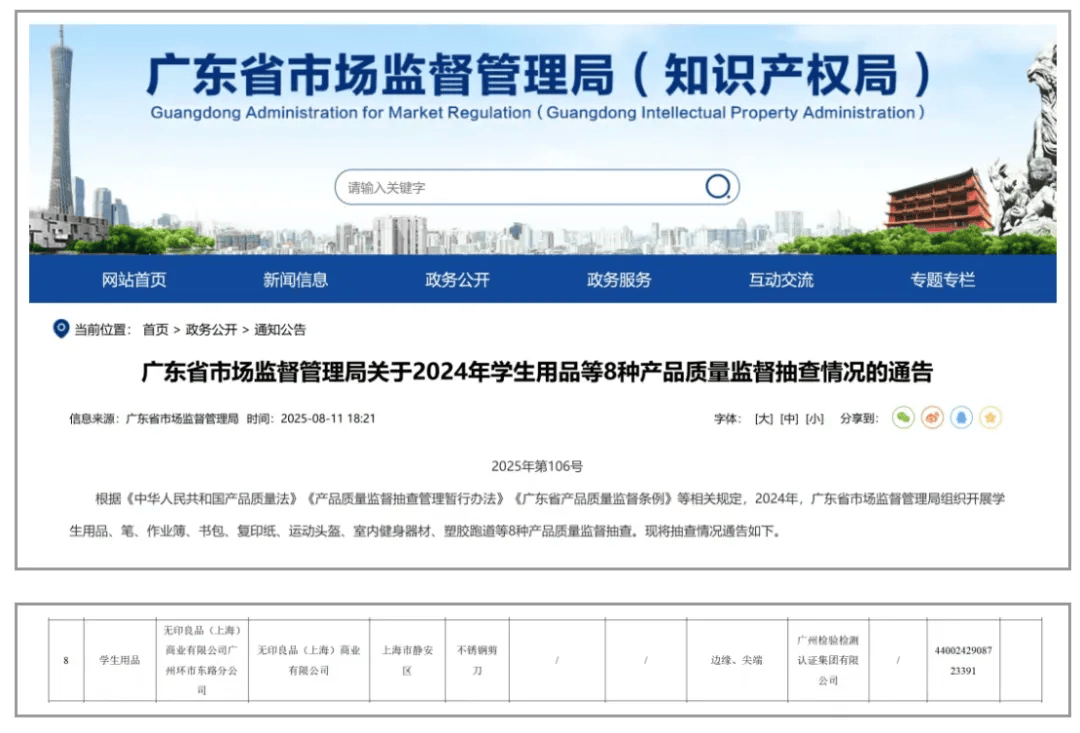The width and height of the screenshot is (1080, 733).
Task: Select 专题专栏 in the navigation bar
Action: (944, 281)
